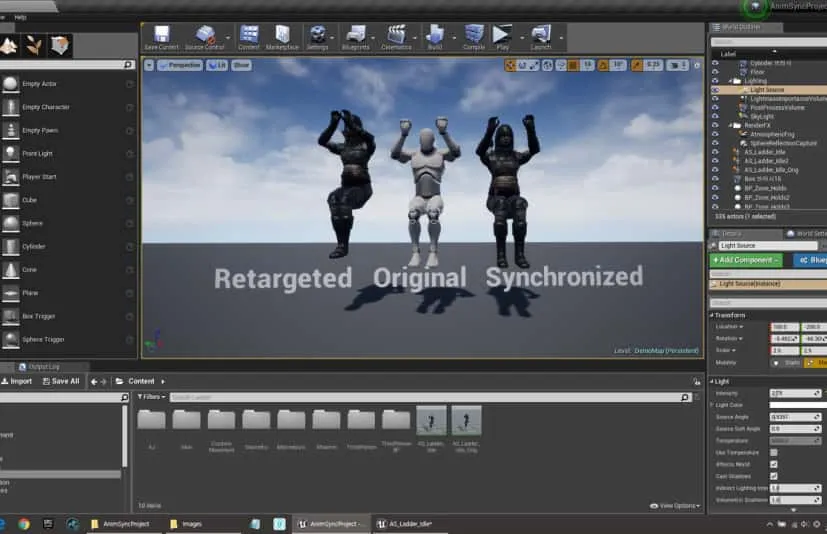Open the Lit view mode menu
The image size is (827, 534).
(217, 65)
